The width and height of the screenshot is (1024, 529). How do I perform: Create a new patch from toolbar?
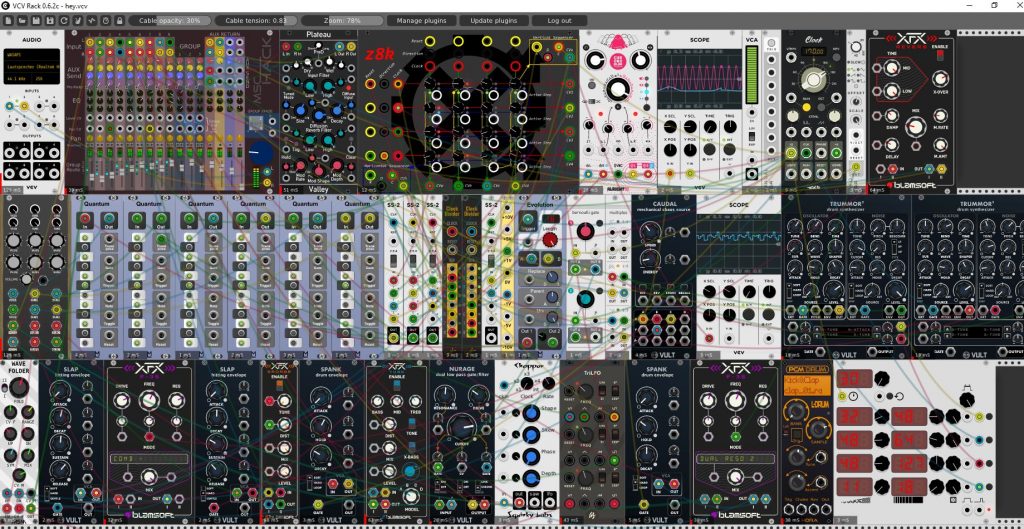coord(8,20)
